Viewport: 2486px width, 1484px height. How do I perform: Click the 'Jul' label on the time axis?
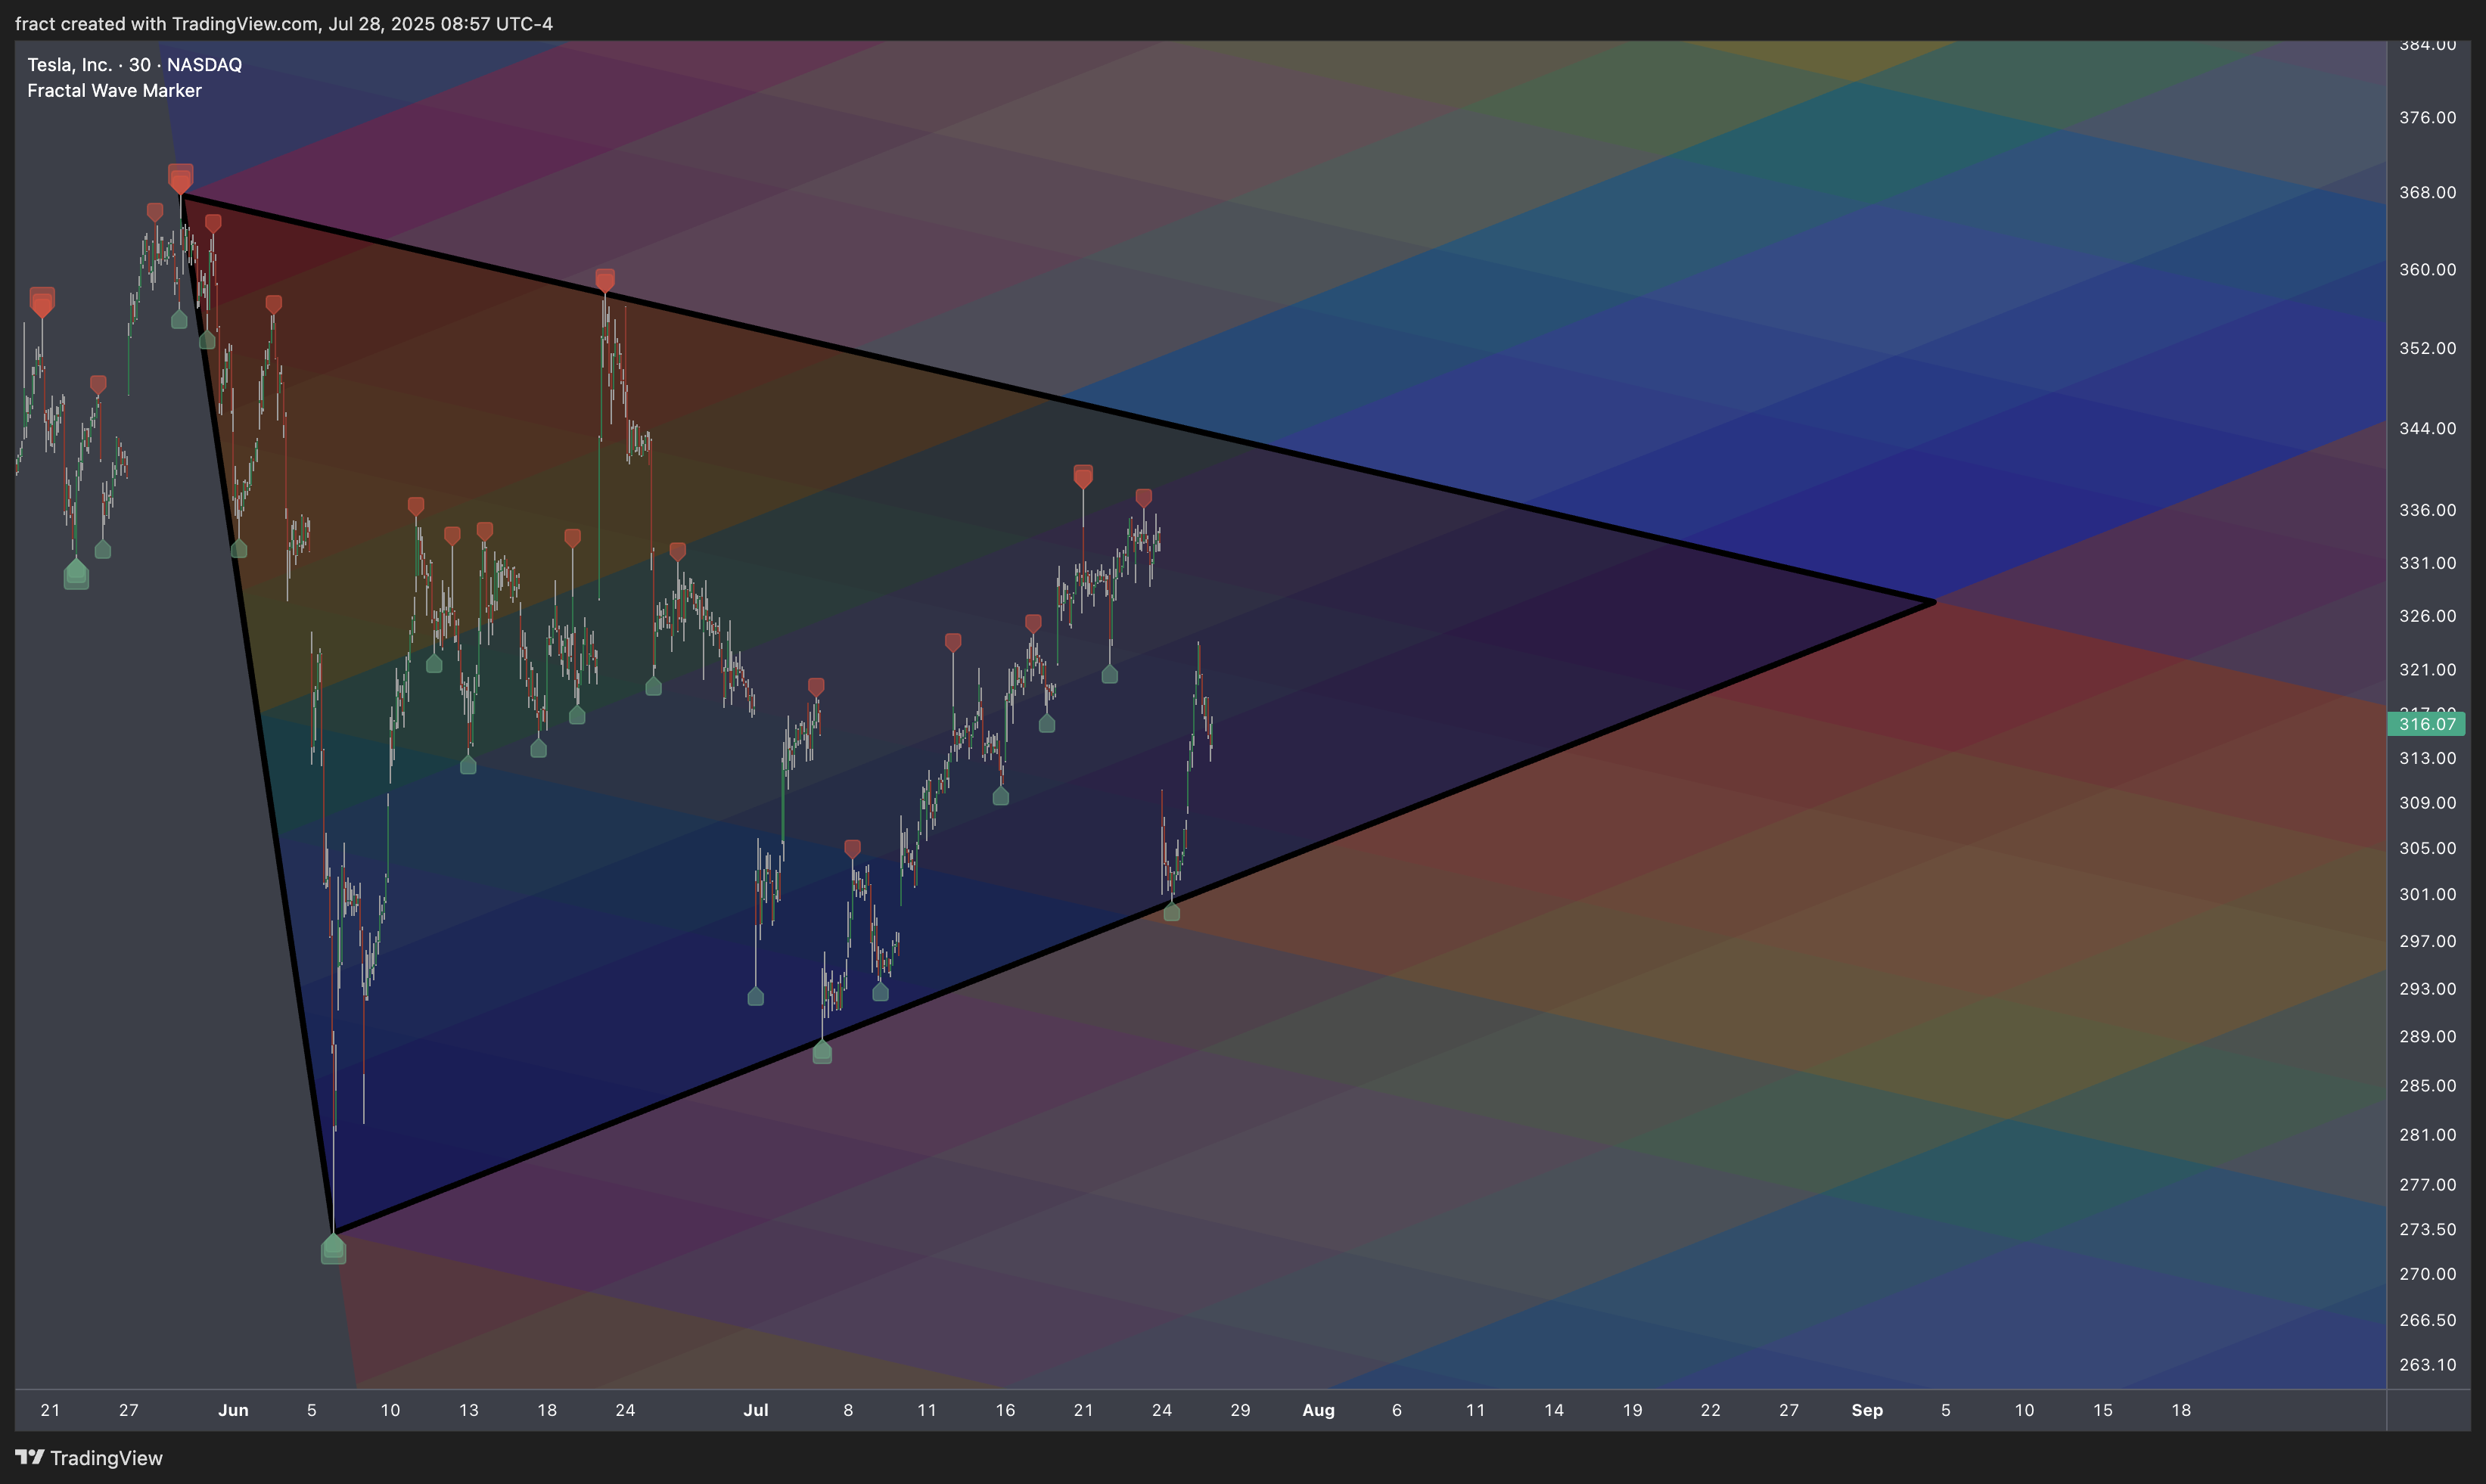(x=756, y=1410)
